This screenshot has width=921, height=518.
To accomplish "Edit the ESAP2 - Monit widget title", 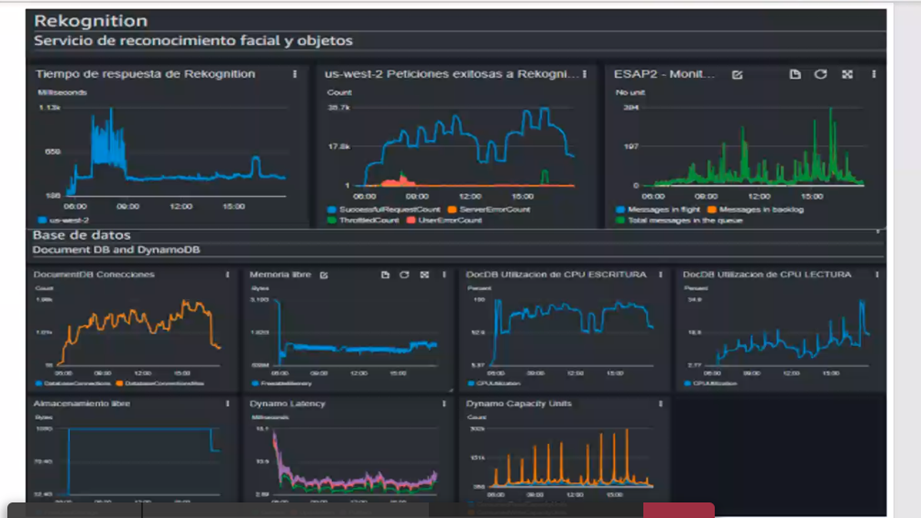I will click(737, 75).
